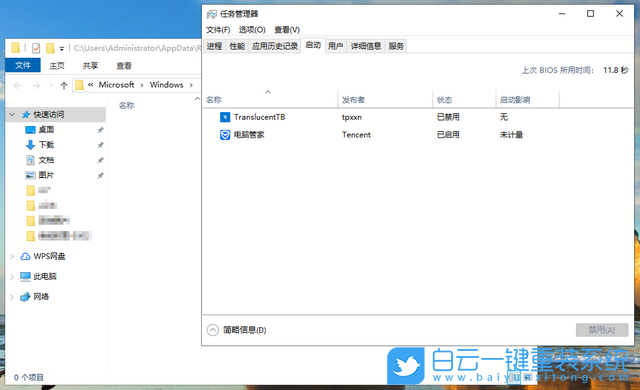Viewport: 640px width, 390px height.
Task: Click the 此电脑 computer icon
Action: click(x=25, y=277)
